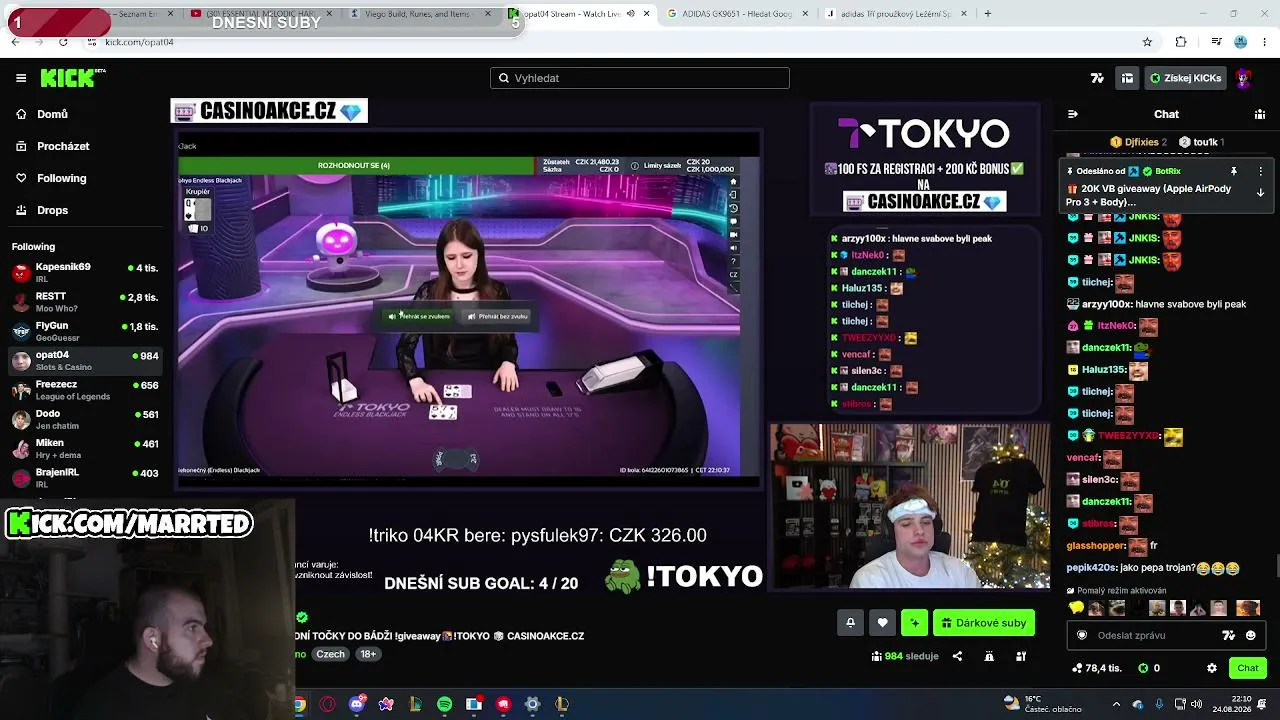Mute the opat04 Stream tab audio

coord(630,14)
